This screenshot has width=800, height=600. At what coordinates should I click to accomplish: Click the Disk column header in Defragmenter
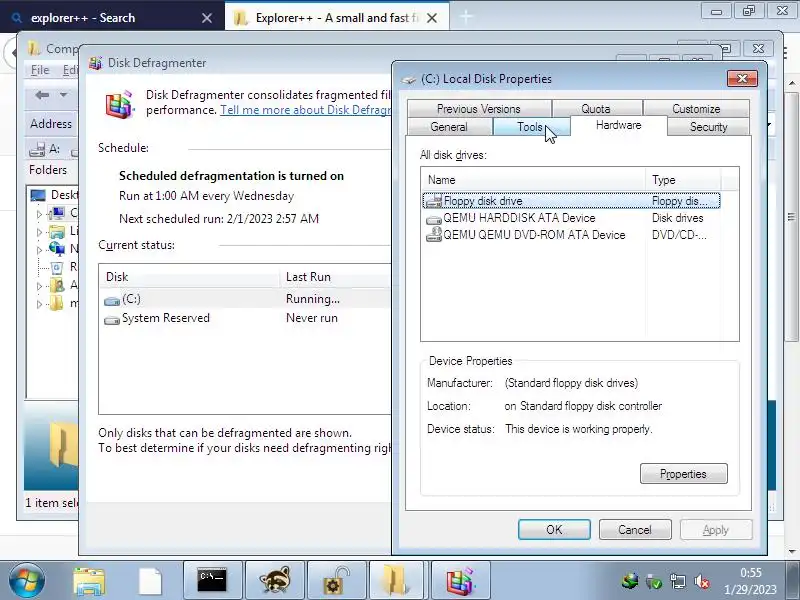(189, 277)
